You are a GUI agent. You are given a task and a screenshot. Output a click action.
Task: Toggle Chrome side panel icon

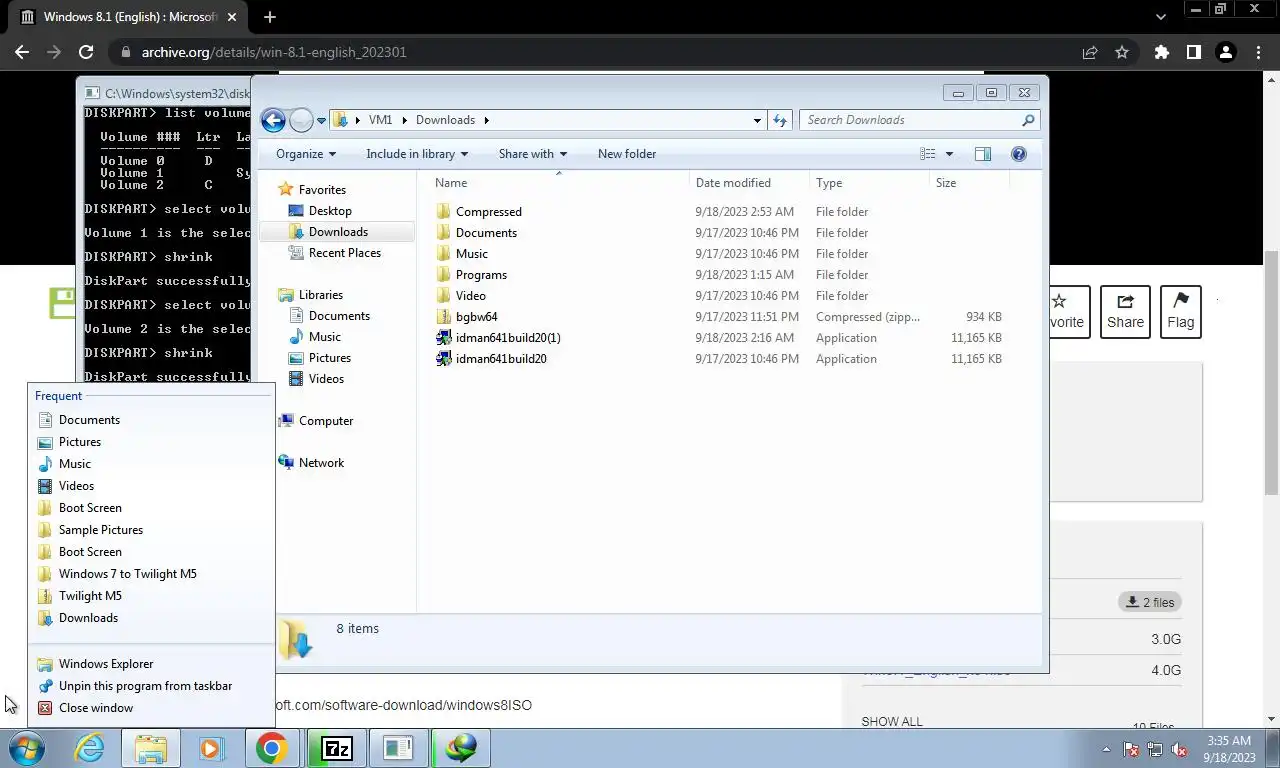(x=1193, y=52)
